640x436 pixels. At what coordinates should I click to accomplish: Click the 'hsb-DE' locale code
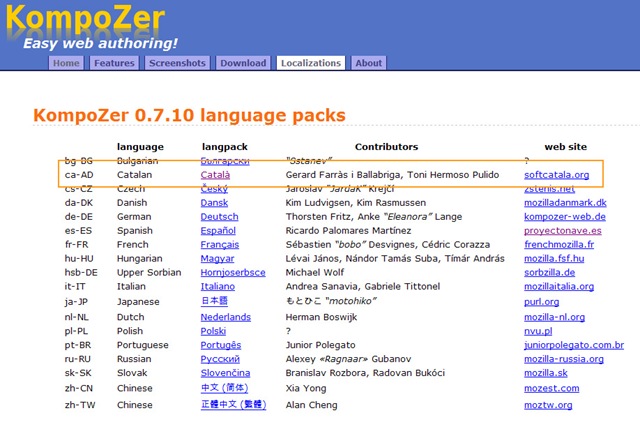81,272
